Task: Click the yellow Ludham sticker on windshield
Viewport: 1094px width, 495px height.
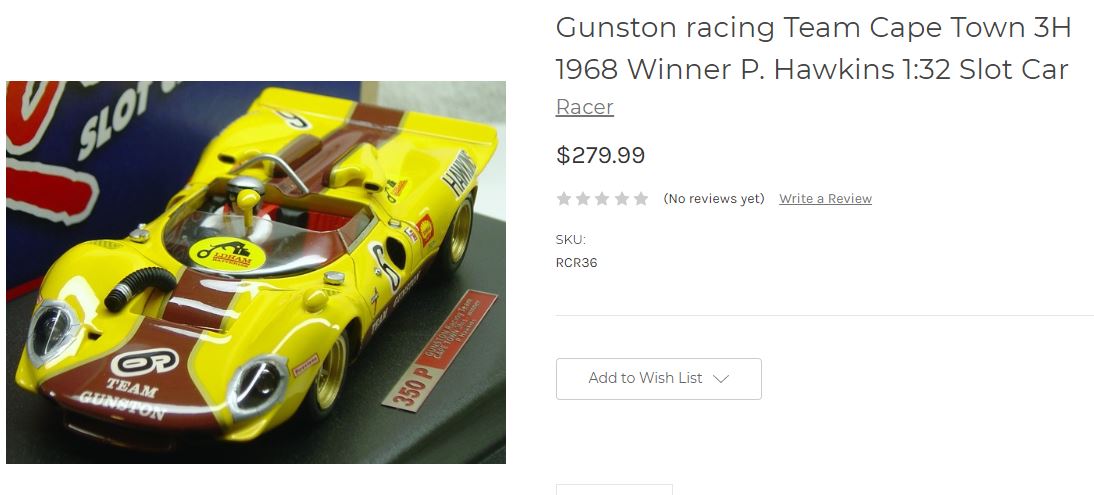Action: point(227,254)
